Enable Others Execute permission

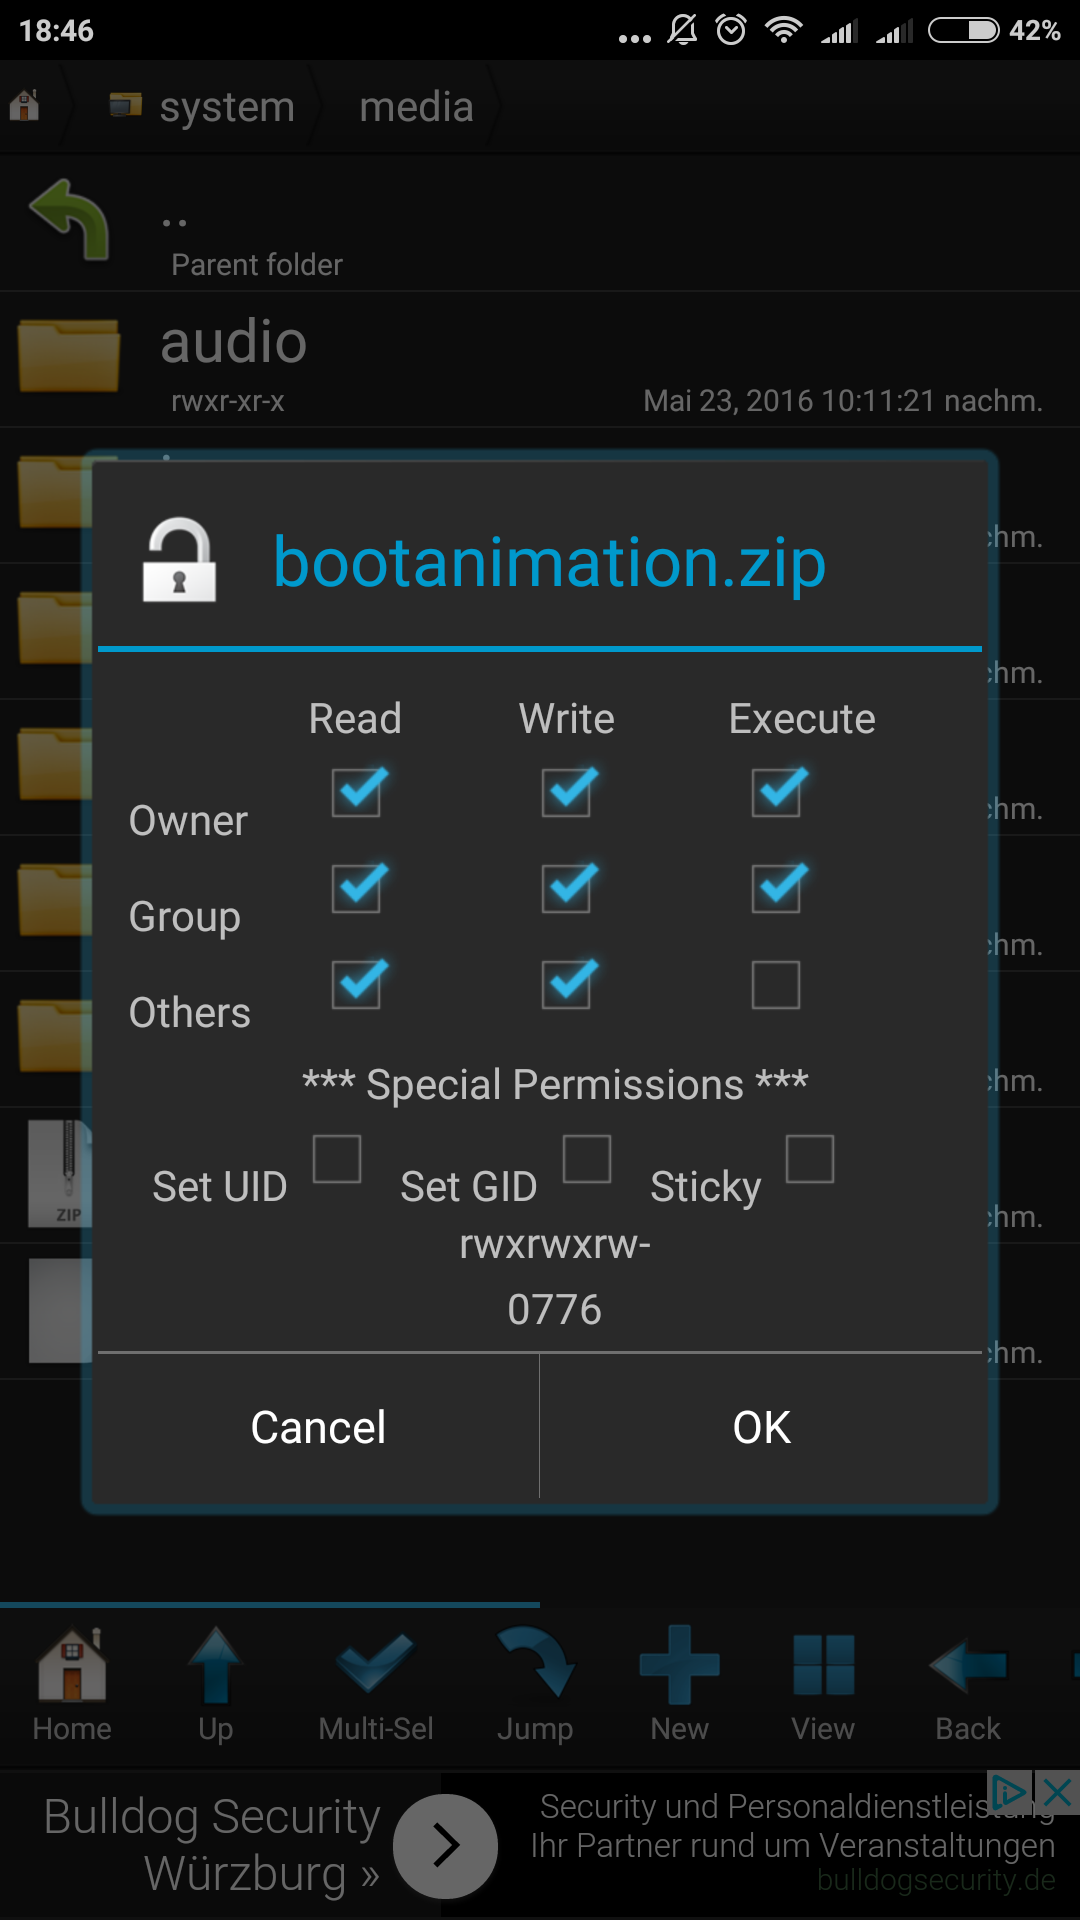point(776,985)
